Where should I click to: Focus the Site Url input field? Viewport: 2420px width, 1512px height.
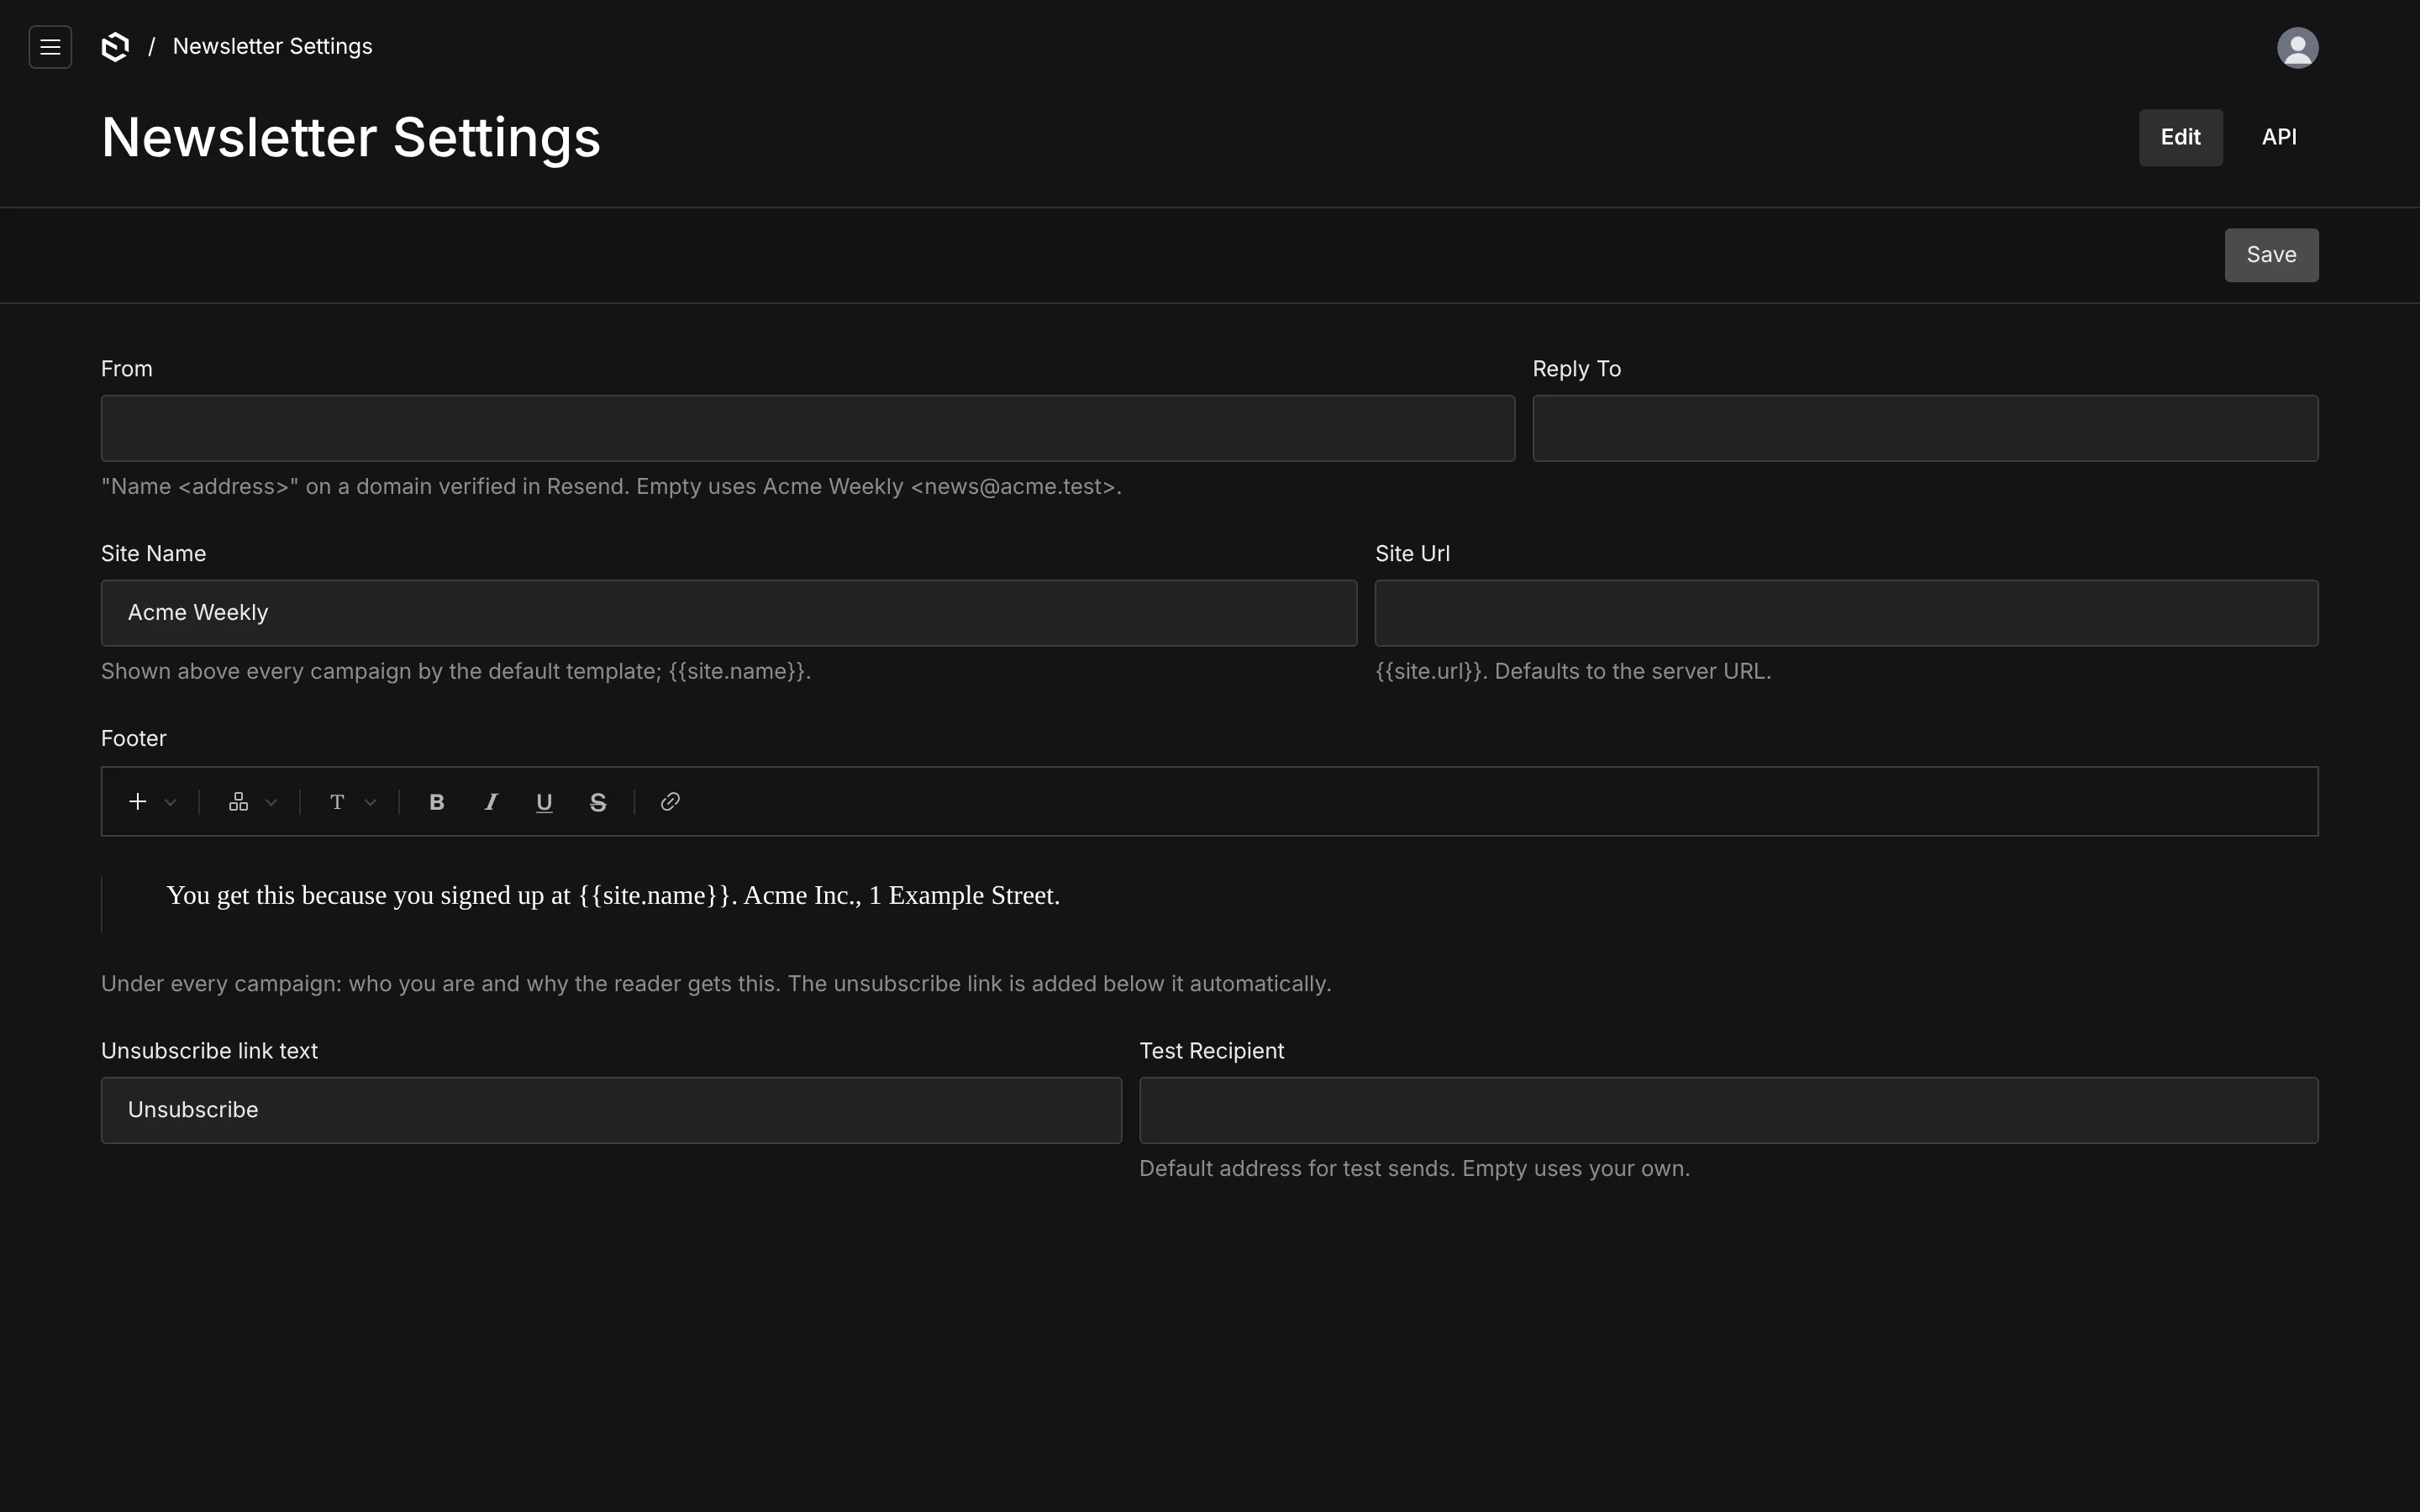pos(1846,613)
